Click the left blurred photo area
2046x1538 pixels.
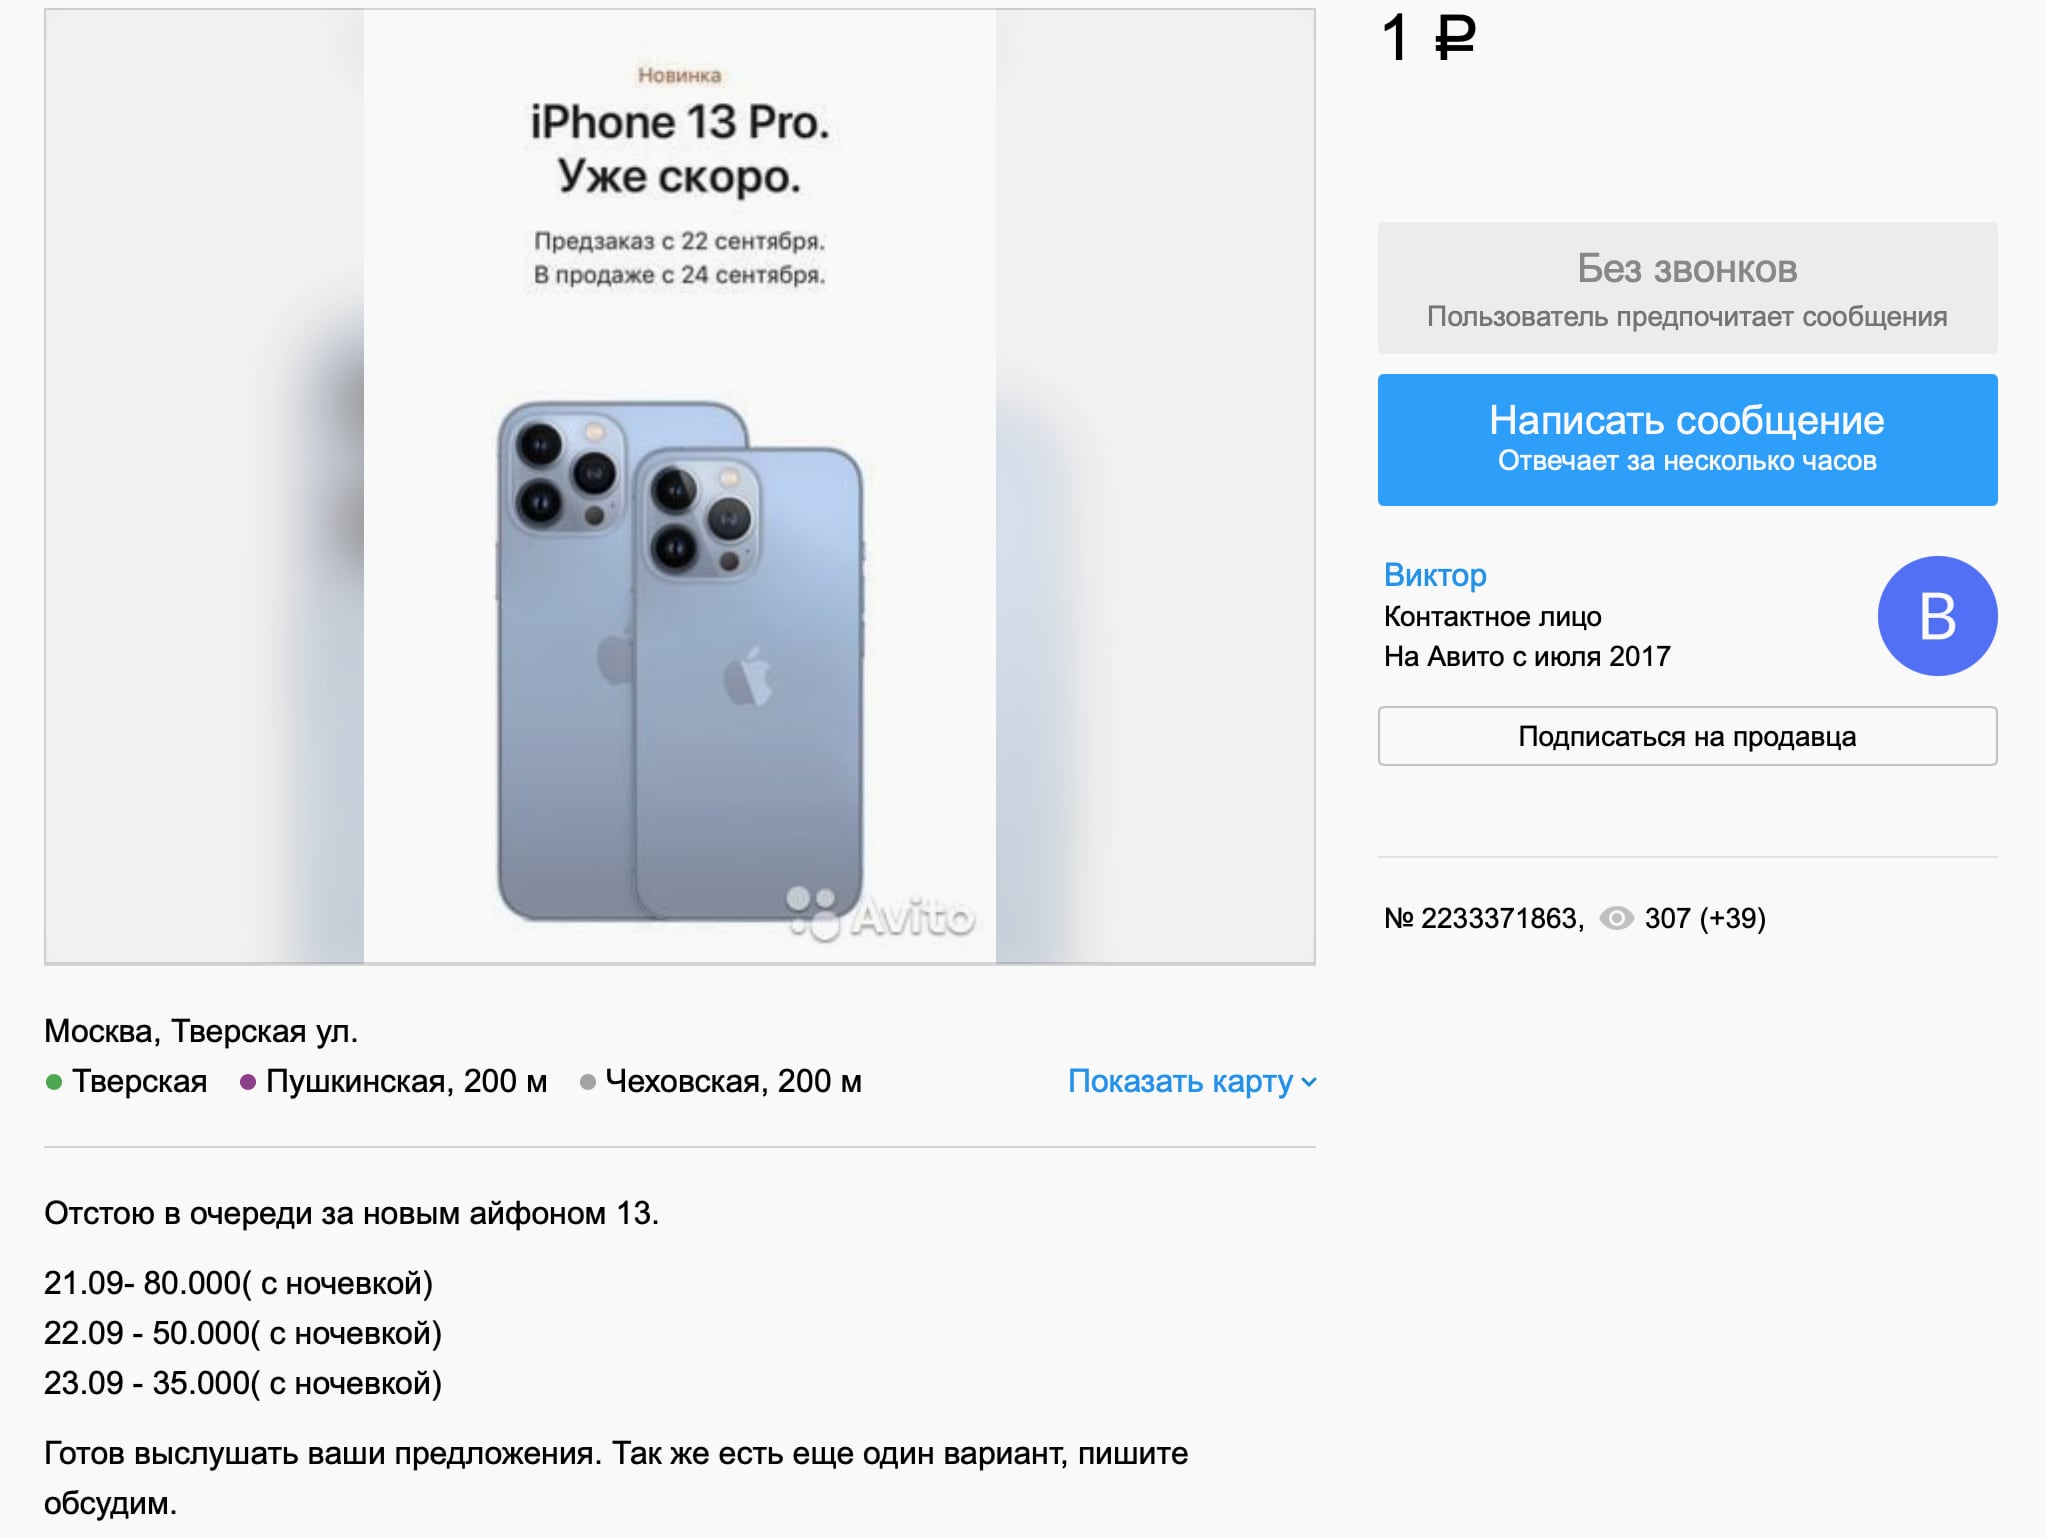pyautogui.click(x=204, y=486)
